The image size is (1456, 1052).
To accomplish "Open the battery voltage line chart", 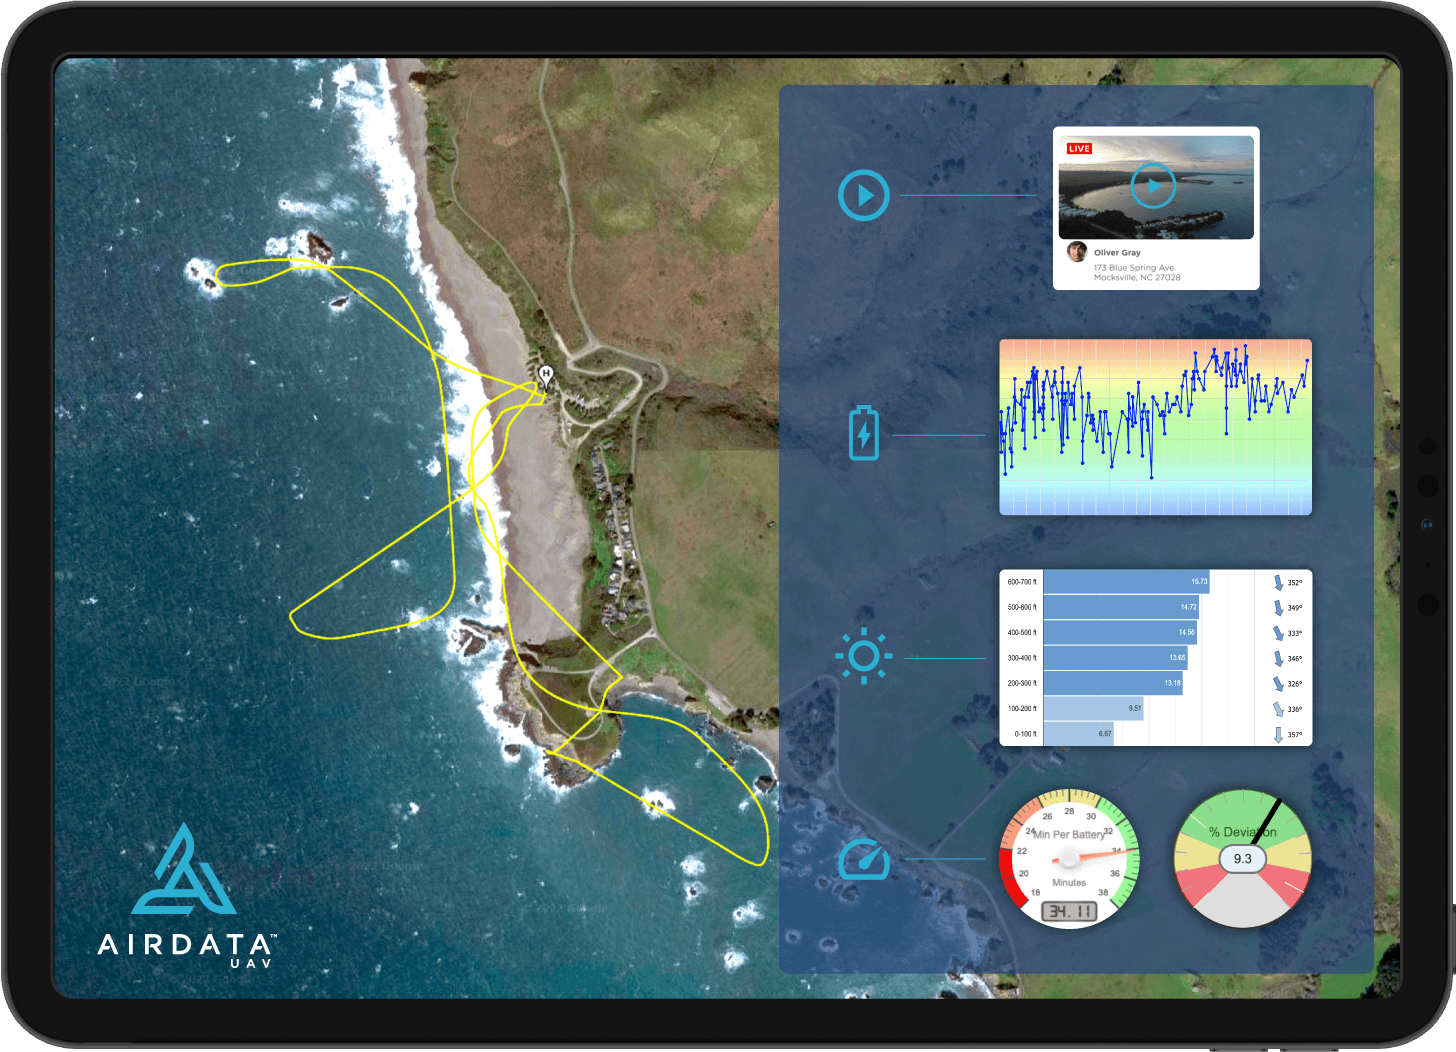I will coord(1155,427).
